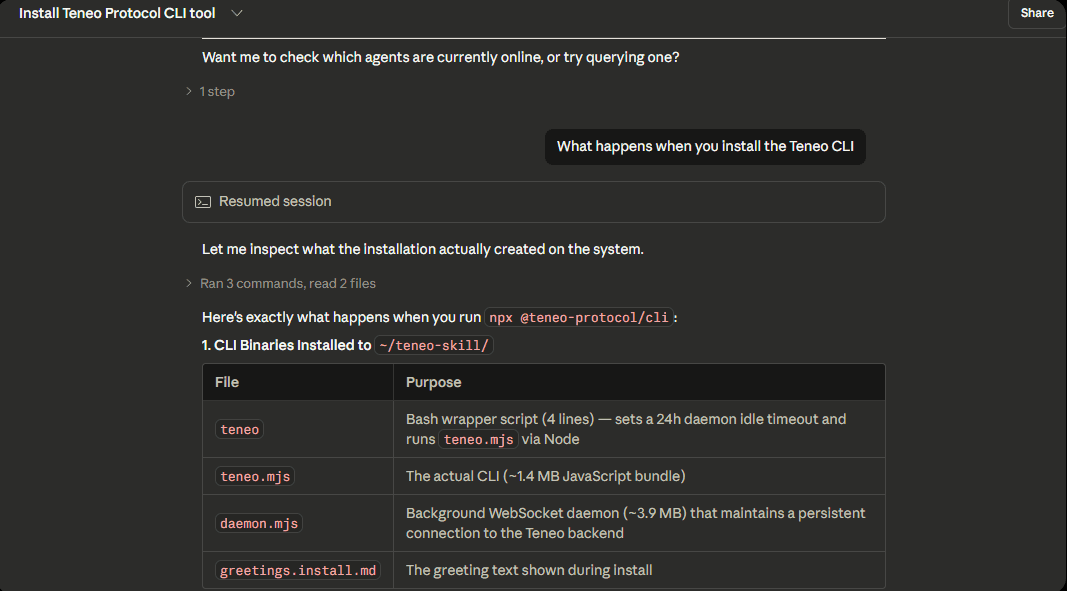Click the ~/teneo-skill/ path chip

pyautogui.click(x=434, y=344)
